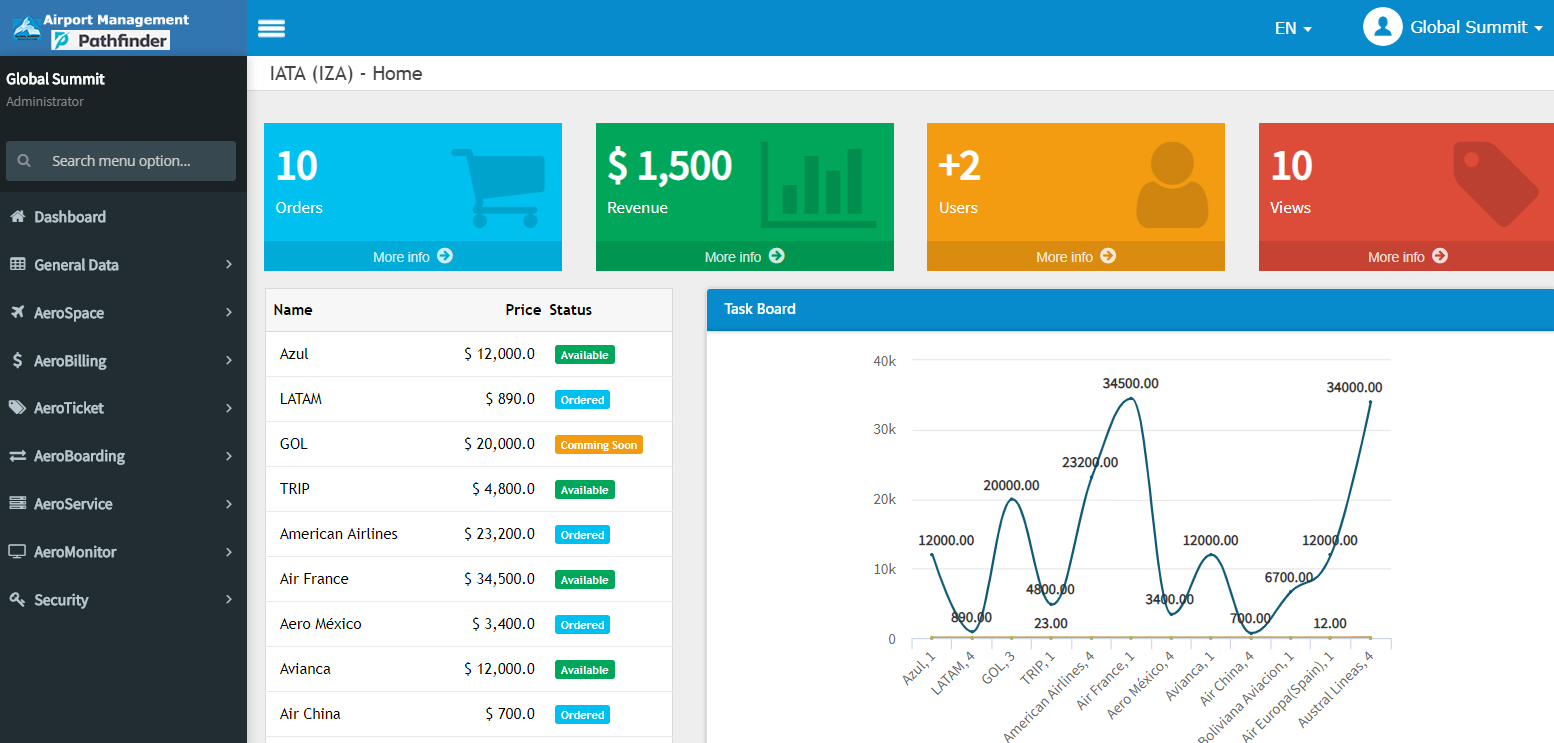Click the Comming Soon badge for GOL

598,445
